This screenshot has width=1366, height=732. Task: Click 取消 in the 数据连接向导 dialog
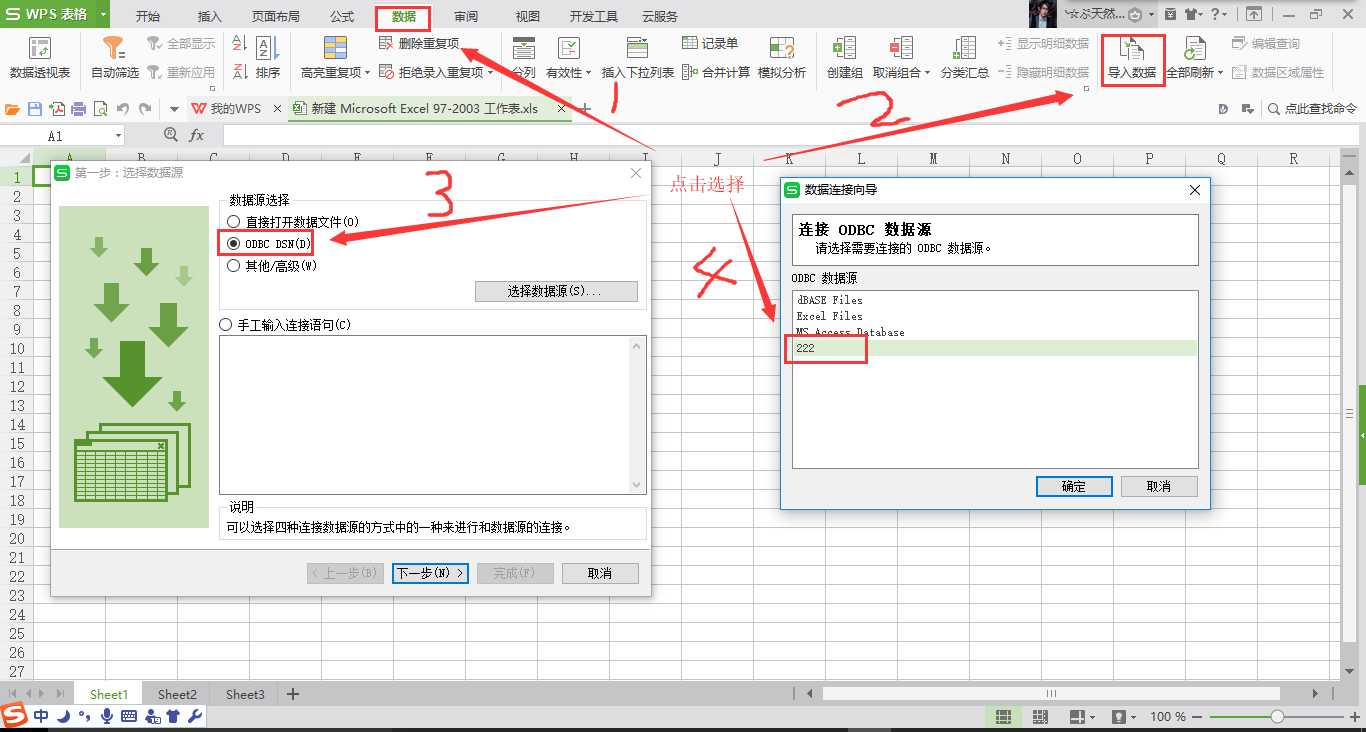[x=1159, y=486]
